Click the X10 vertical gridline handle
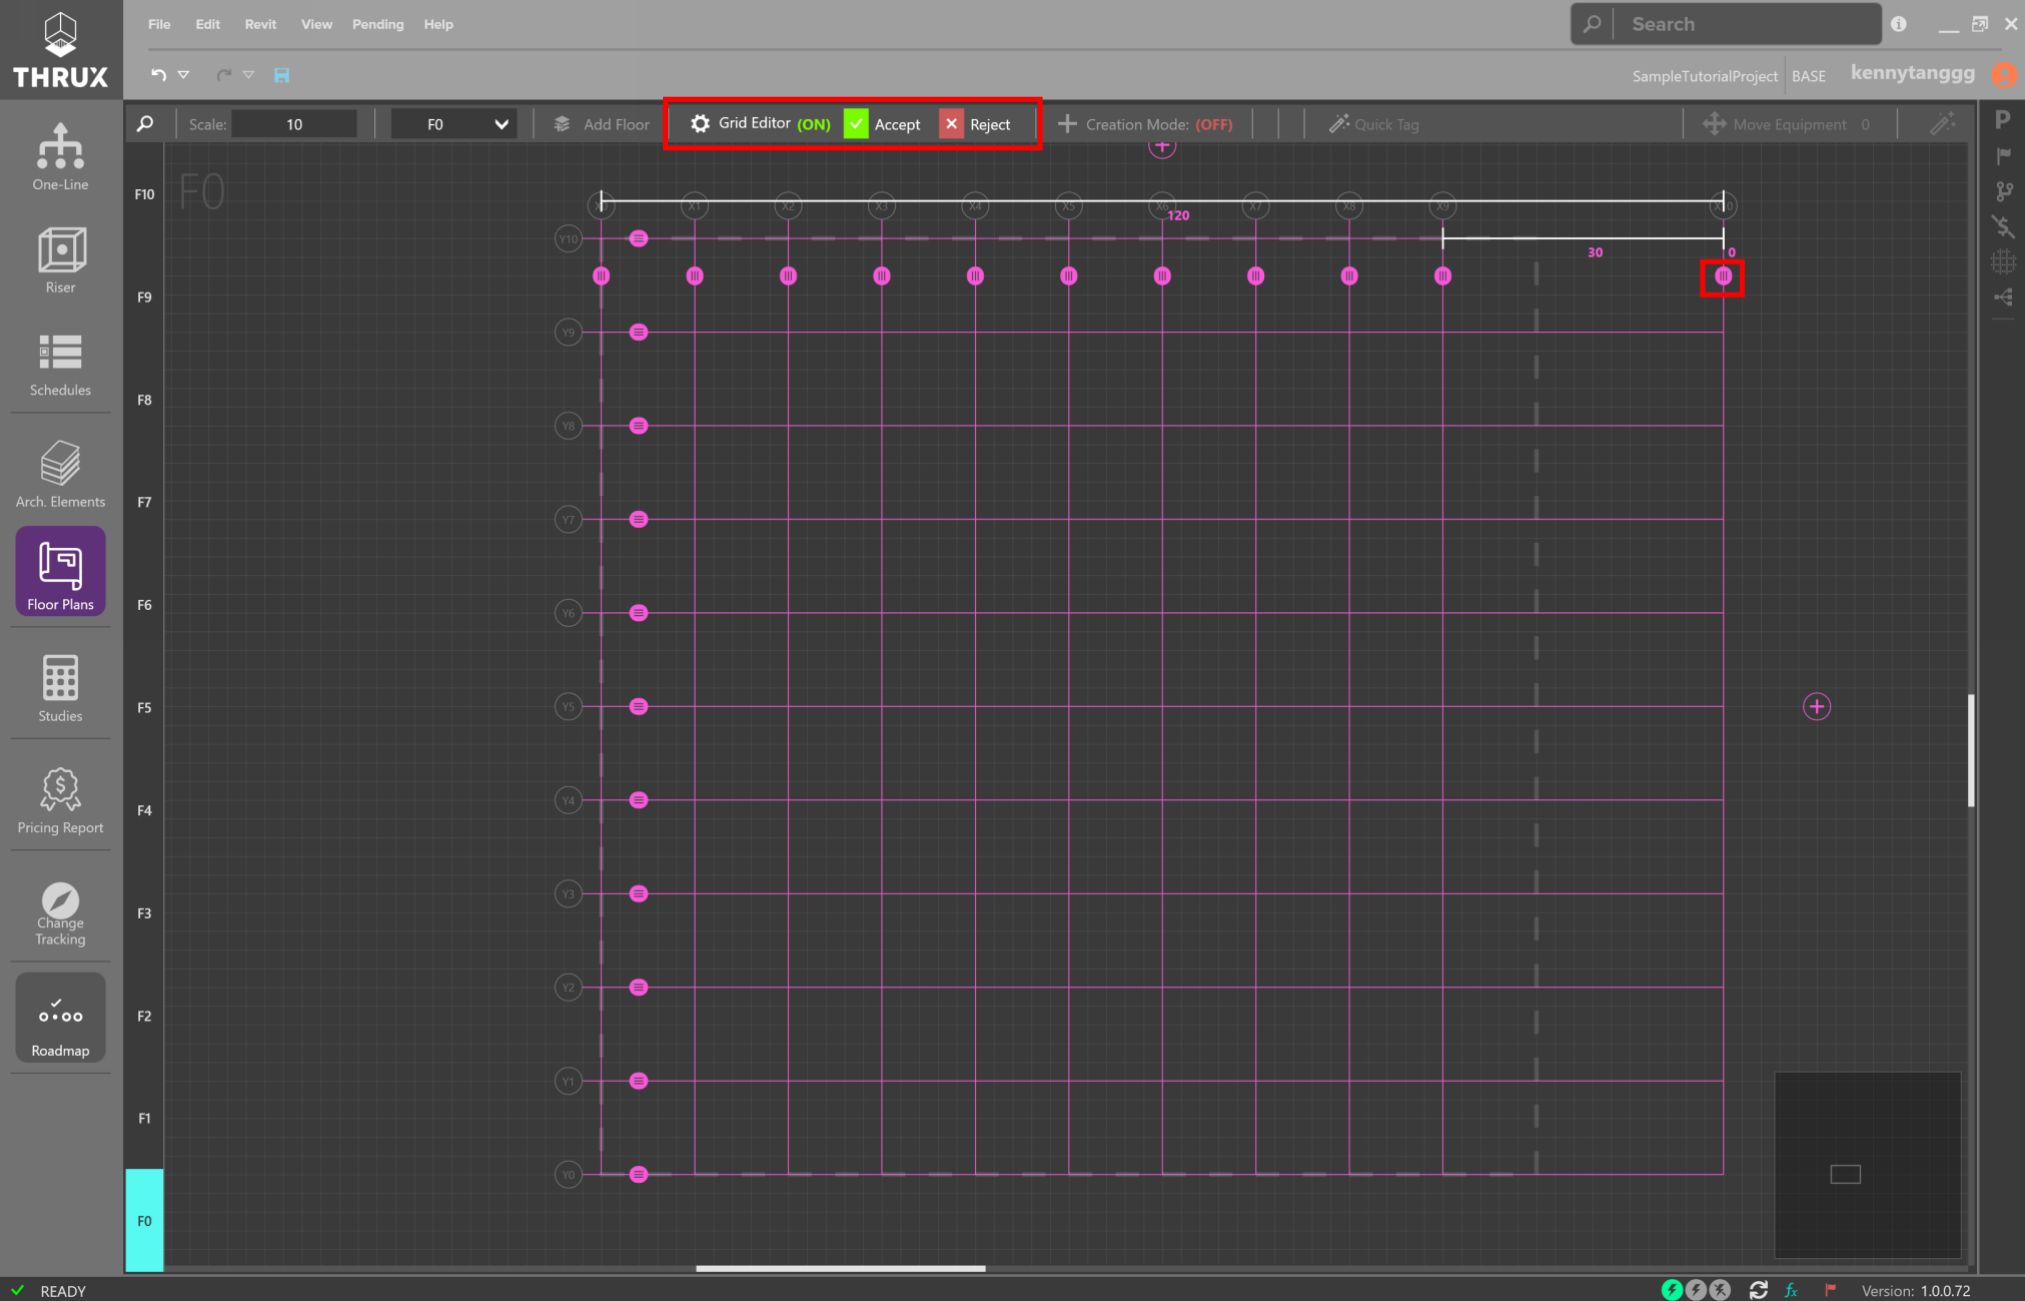This screenshot has width=2025, height=1301. [x=1723, y=276]
